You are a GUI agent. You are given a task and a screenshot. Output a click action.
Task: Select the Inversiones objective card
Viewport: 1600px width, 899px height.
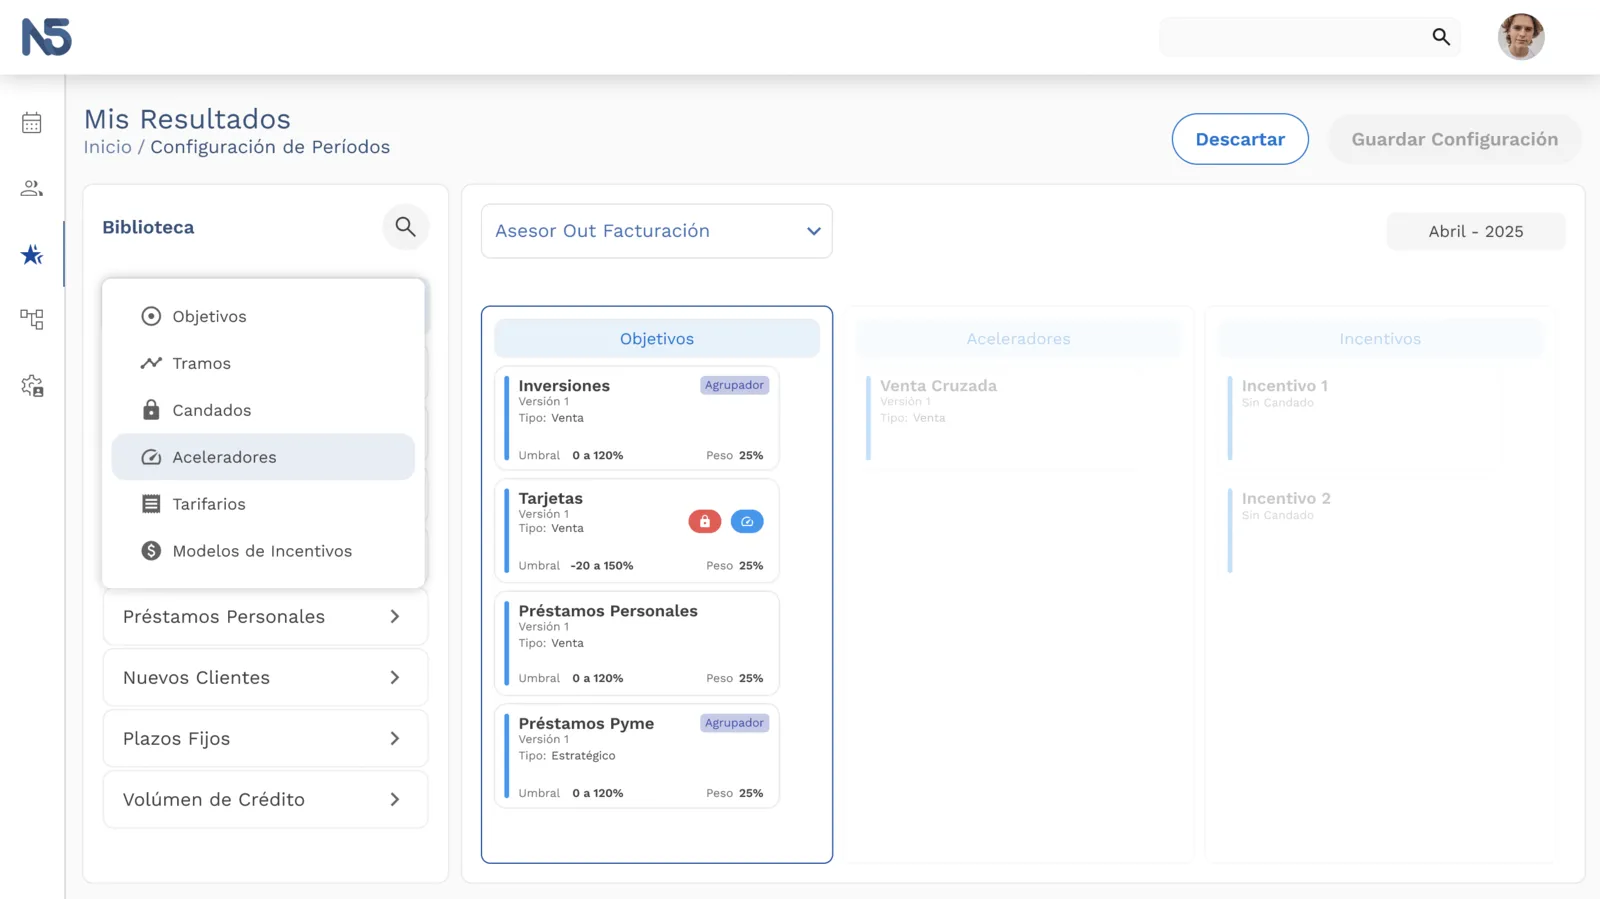coord(637,418)
